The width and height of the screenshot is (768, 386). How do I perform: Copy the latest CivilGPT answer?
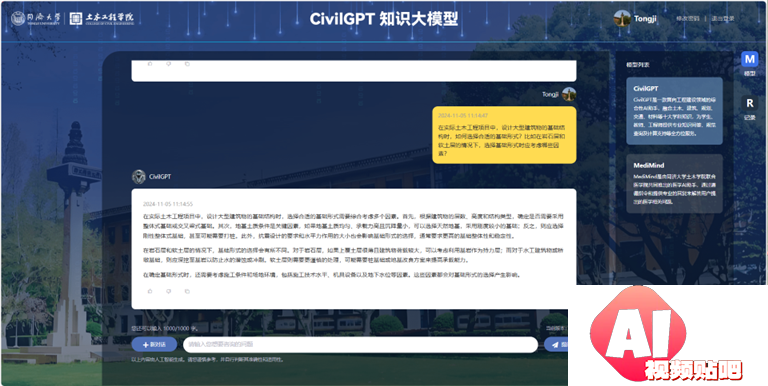[x=187, y=291]
